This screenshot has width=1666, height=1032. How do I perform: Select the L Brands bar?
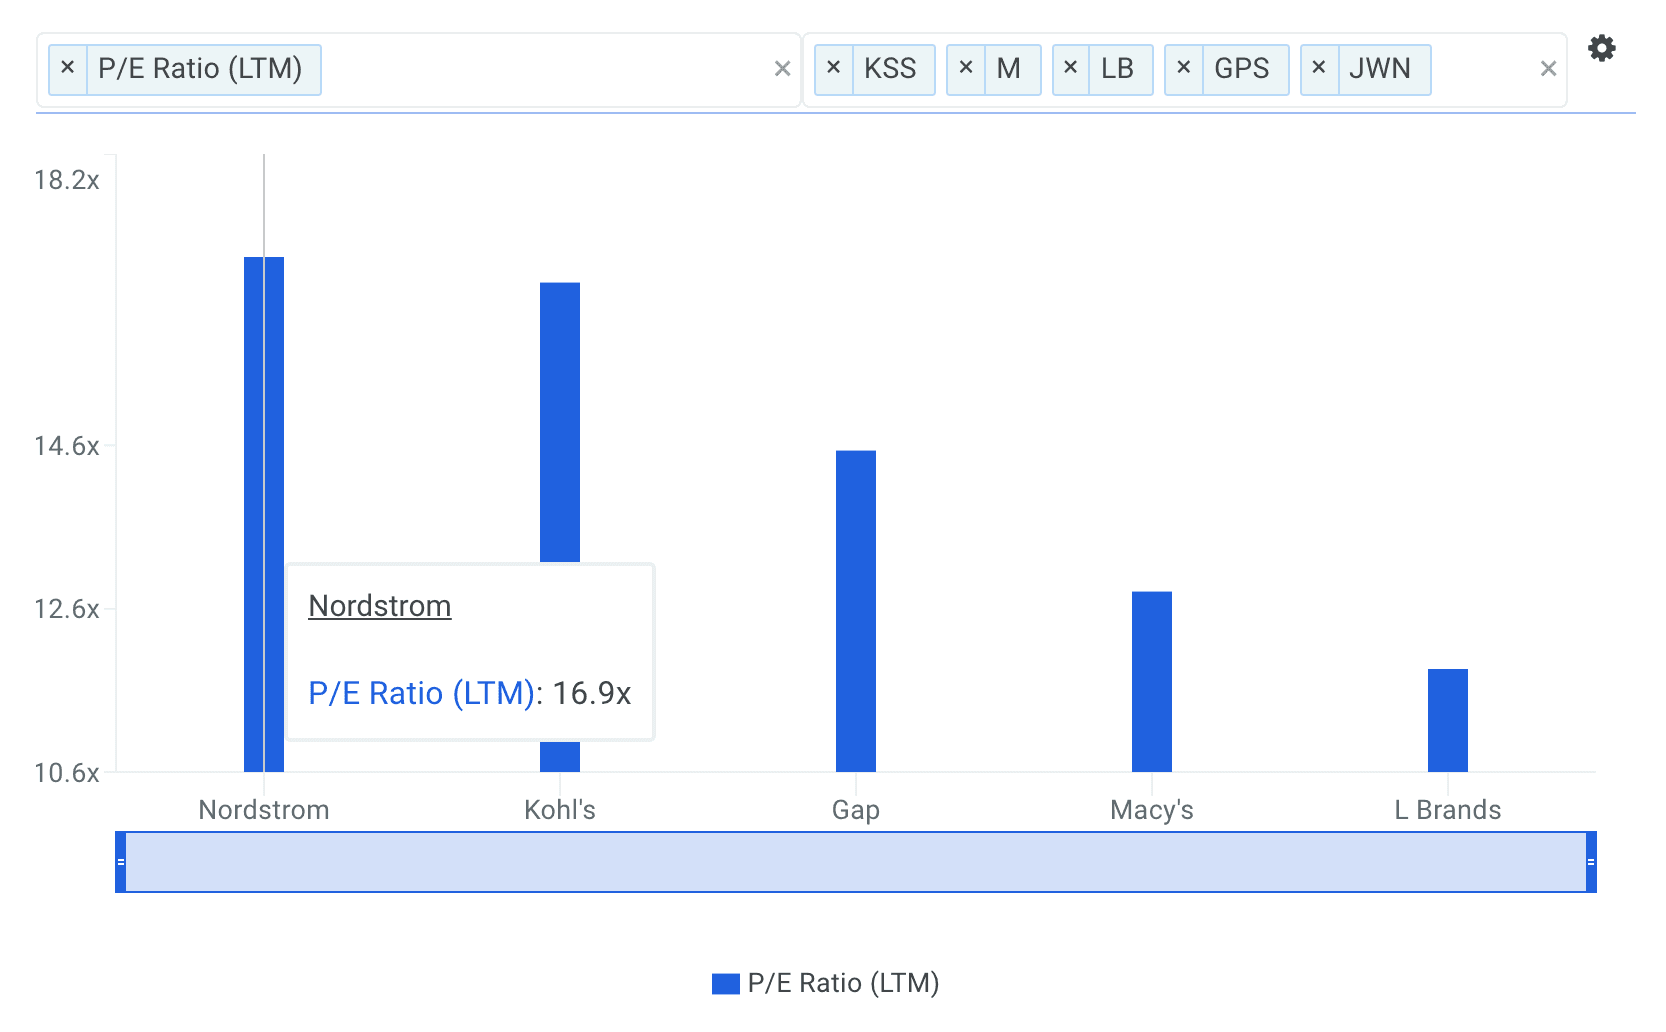tap(1447, 720)
